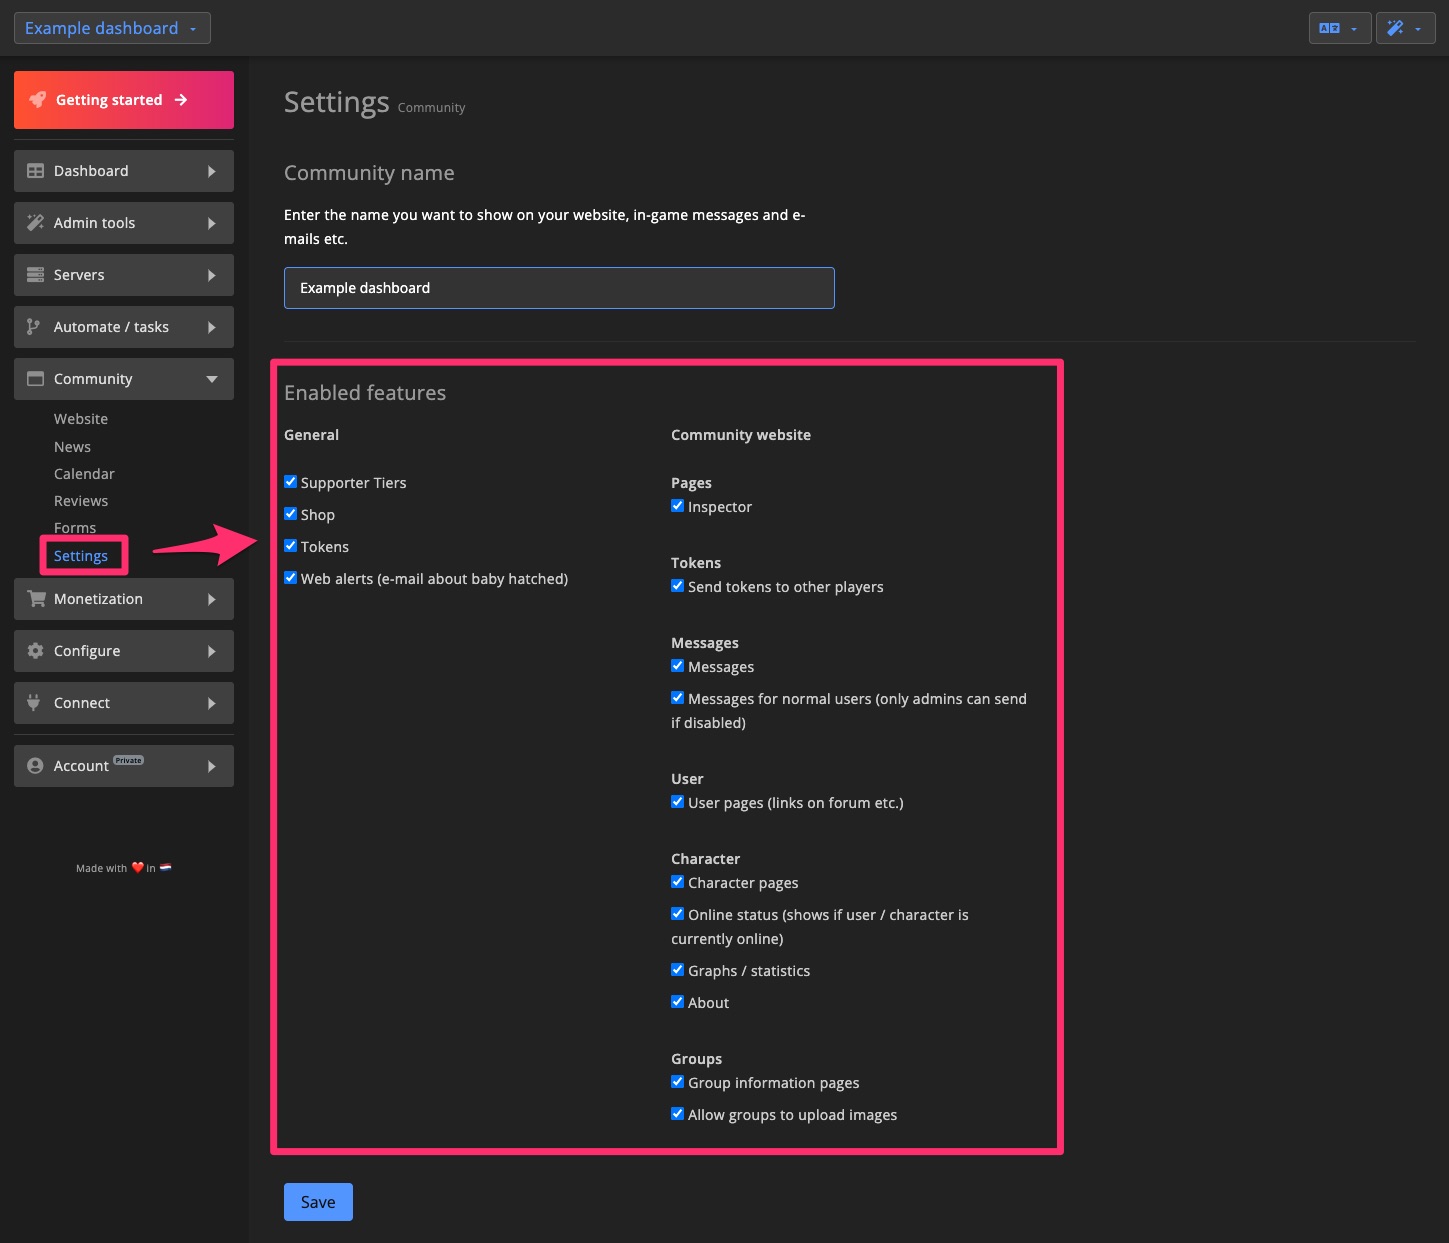Click the Configure gear icon
The height and width of the screenshot is (1243, 1449).
[x=33, y=650]
